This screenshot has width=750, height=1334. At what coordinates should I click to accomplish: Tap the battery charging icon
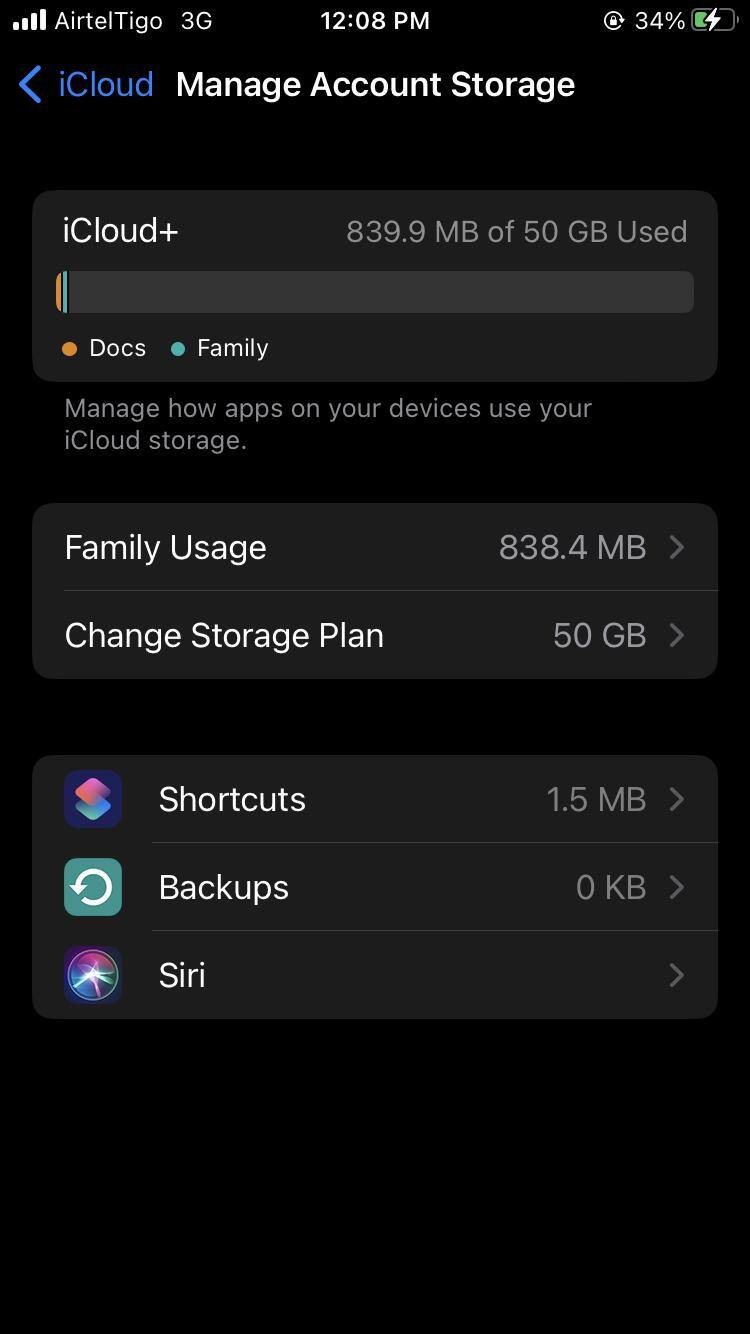coord(714,21)
